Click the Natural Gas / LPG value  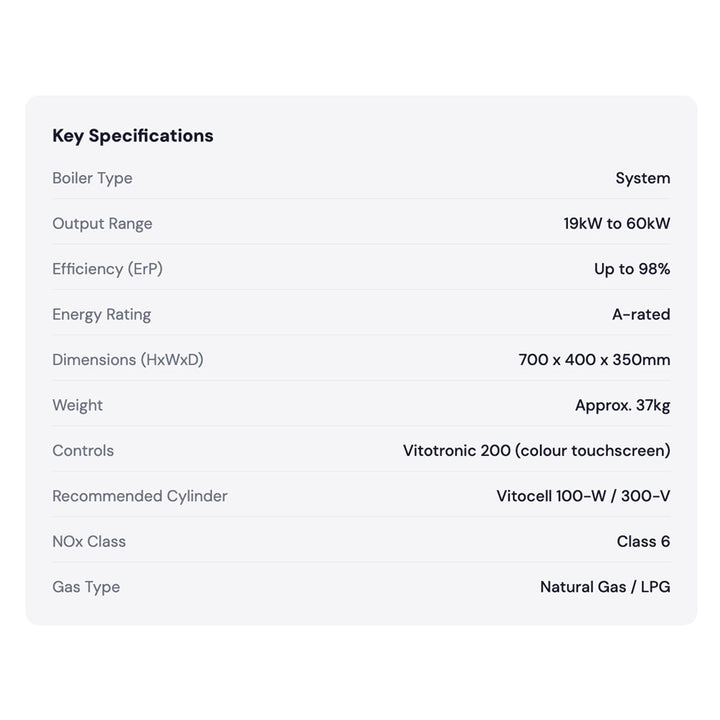[605, 587]
